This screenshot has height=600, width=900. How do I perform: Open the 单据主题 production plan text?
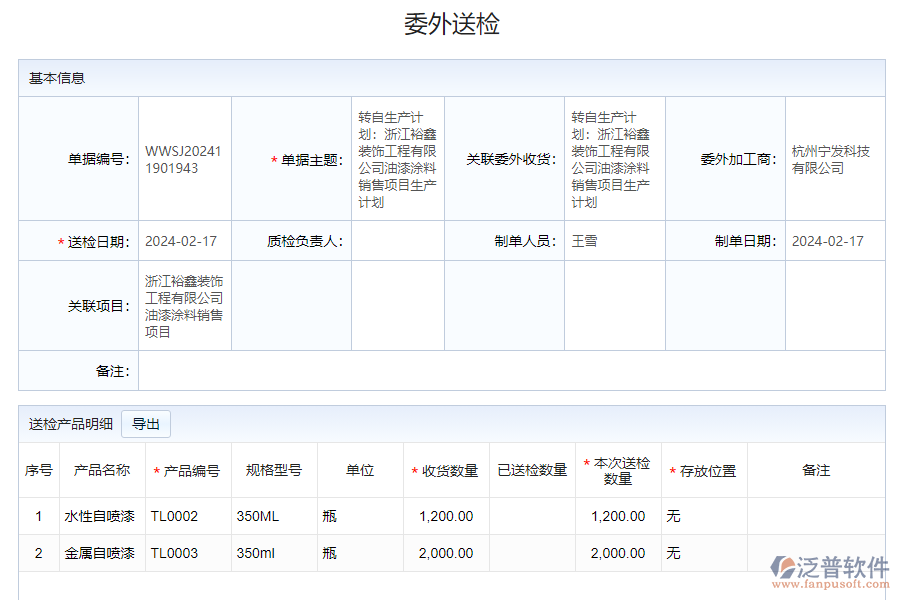click(x=396, y=159)
